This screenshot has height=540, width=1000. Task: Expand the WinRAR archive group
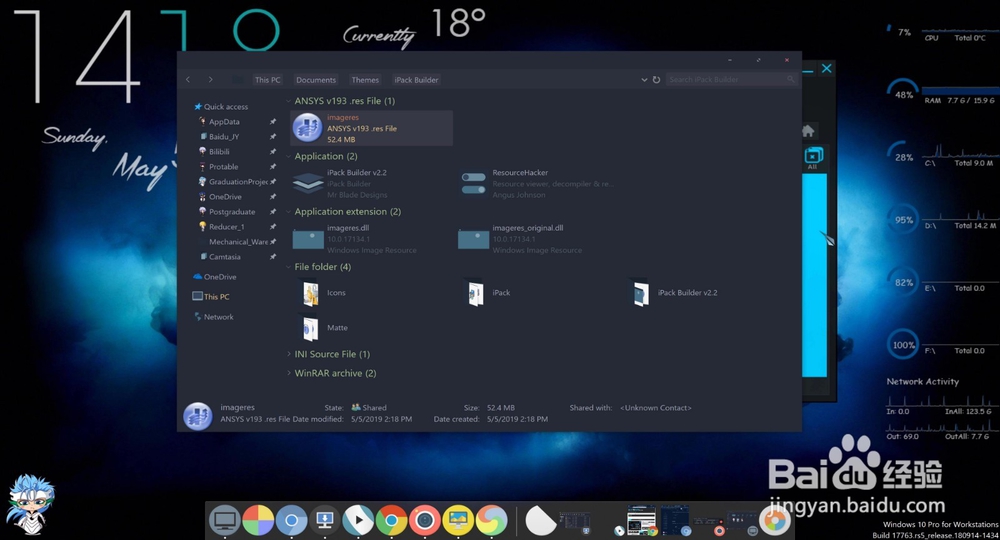click(288, 373)
